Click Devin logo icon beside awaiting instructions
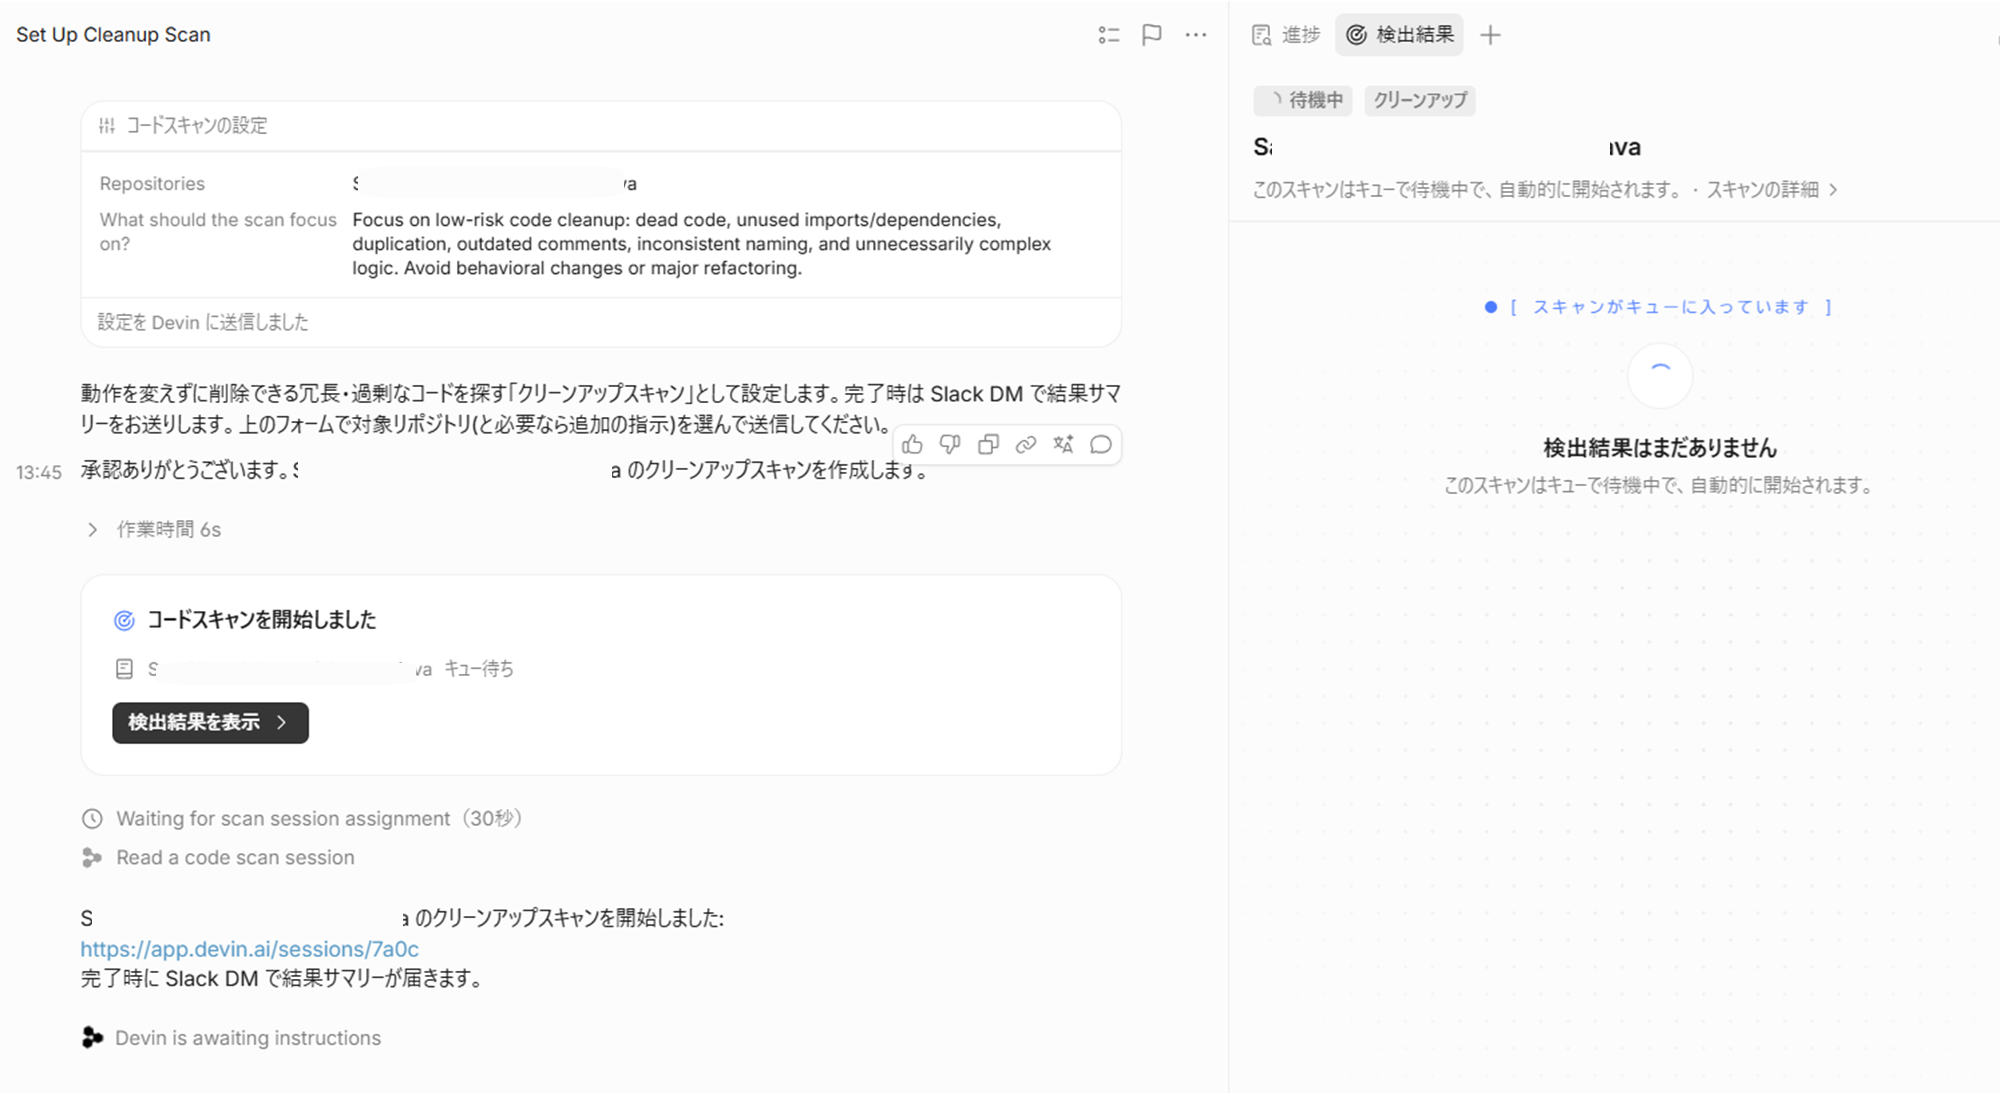The image size is (2000, 1093). [92, 1038]
